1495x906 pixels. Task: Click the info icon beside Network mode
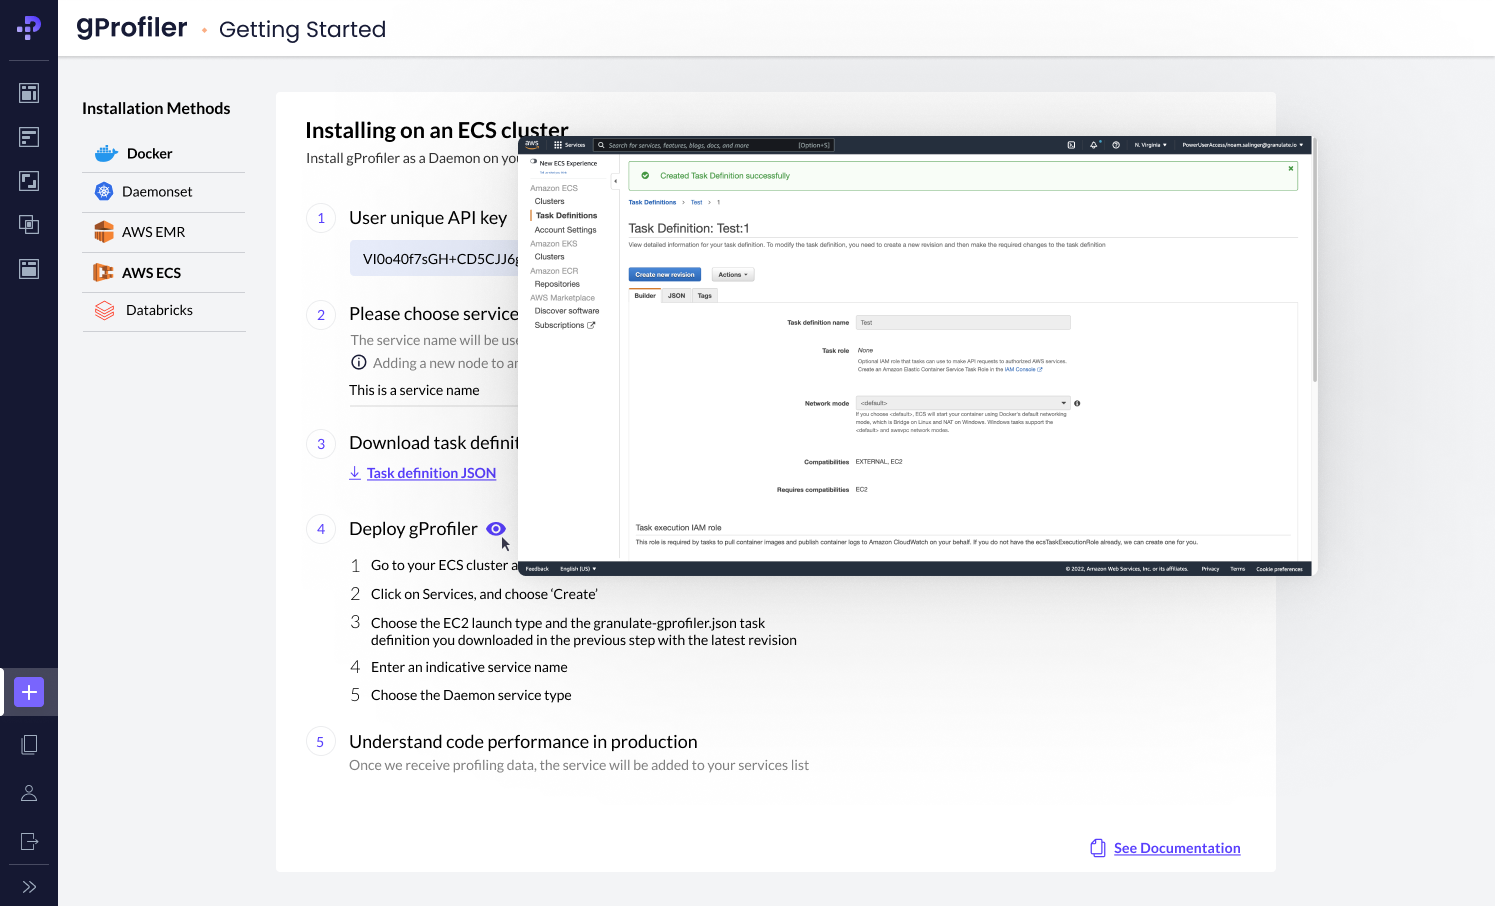pos(1077,403)
